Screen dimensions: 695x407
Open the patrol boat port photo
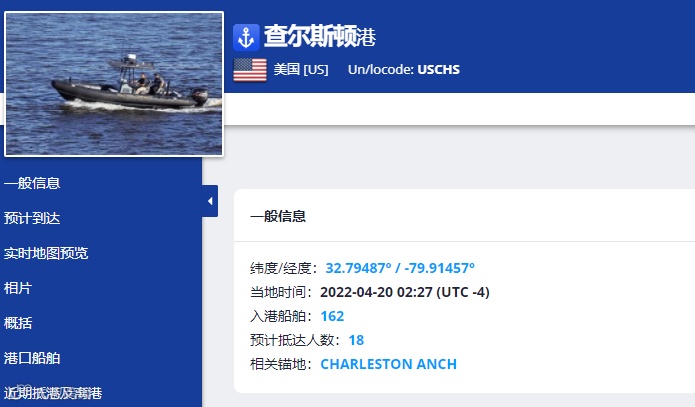pos(114,84)
